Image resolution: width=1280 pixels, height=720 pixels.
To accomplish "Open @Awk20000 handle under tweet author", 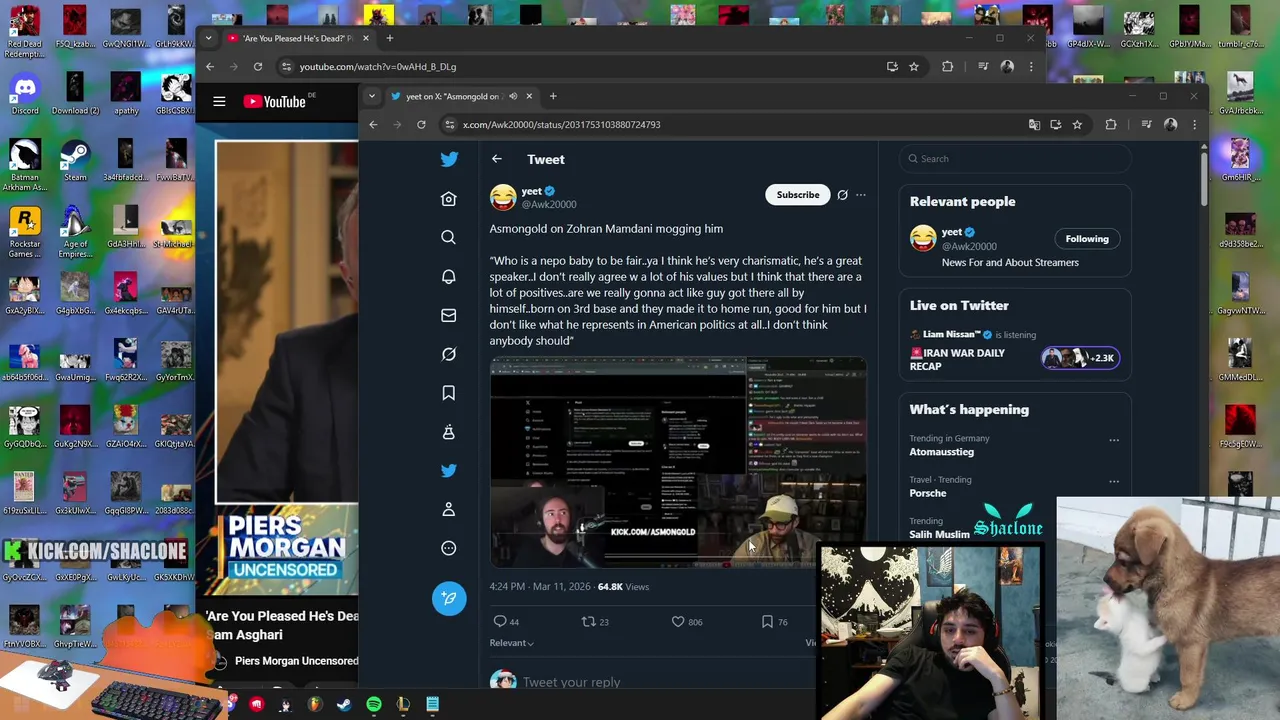I will [549, 205].
